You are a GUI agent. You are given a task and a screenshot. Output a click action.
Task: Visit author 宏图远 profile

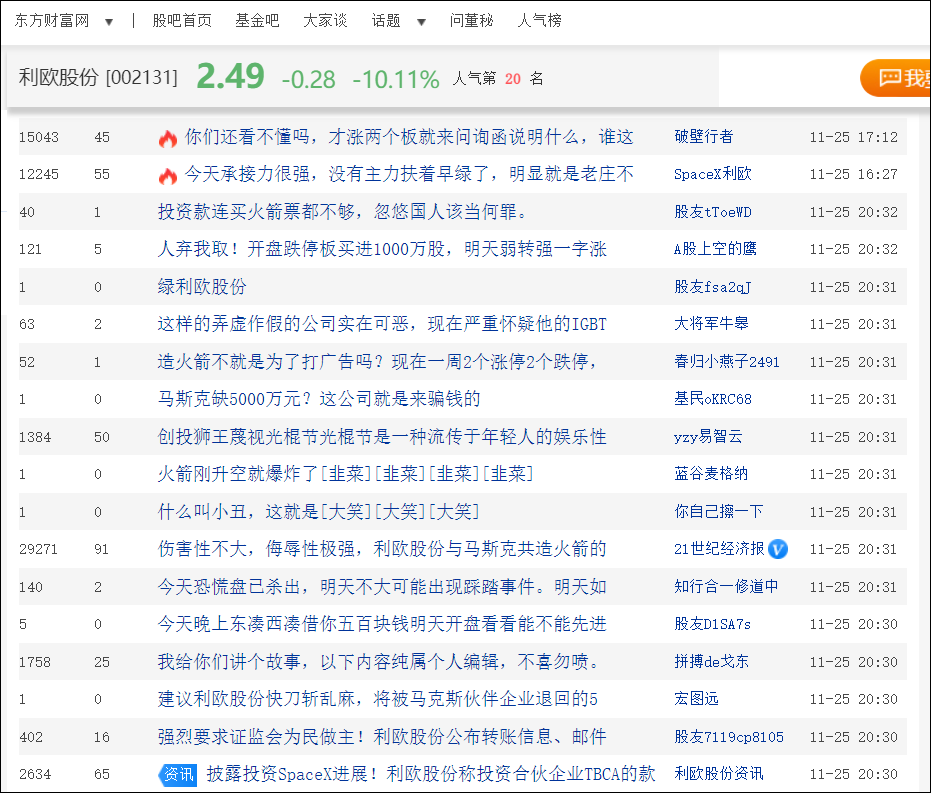point(696,699)
